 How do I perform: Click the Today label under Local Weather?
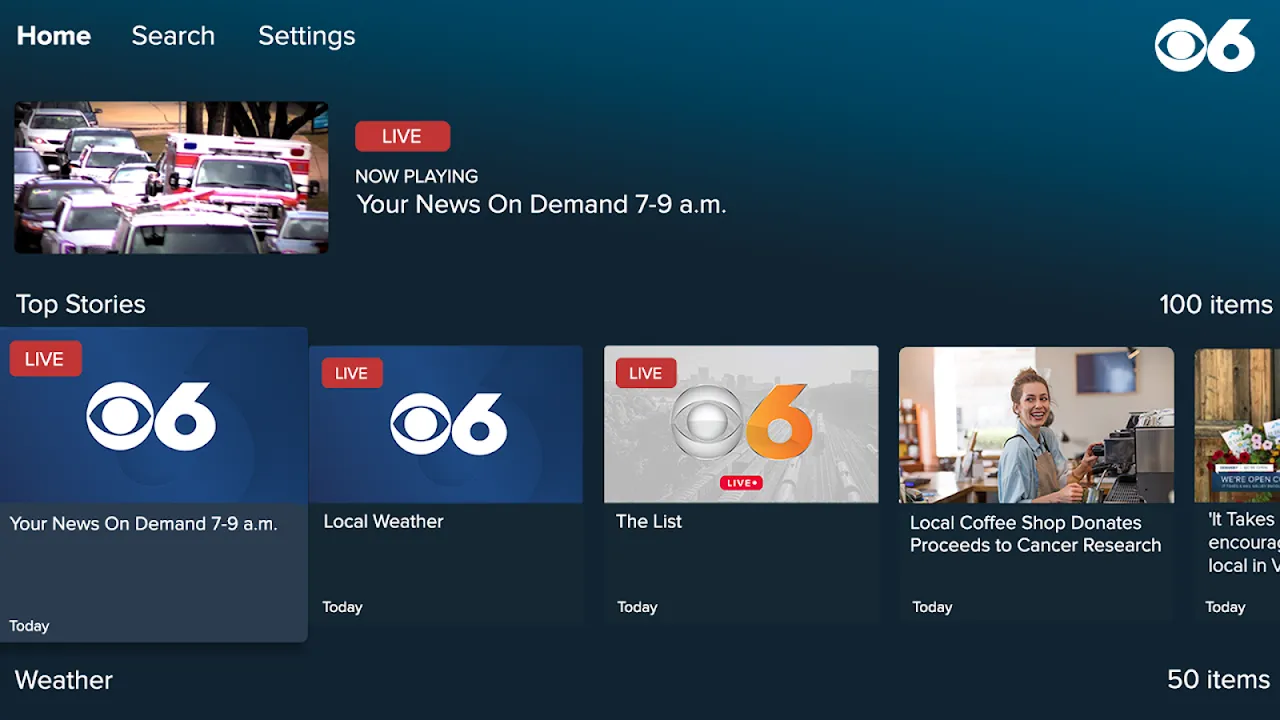(342, 607)
